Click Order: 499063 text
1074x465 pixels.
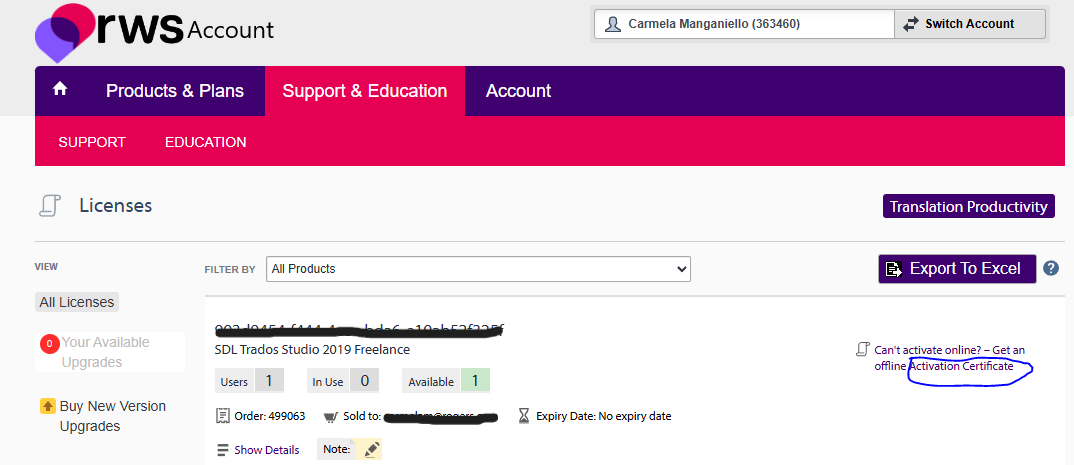pyautogui.click(x=269, y=416)
